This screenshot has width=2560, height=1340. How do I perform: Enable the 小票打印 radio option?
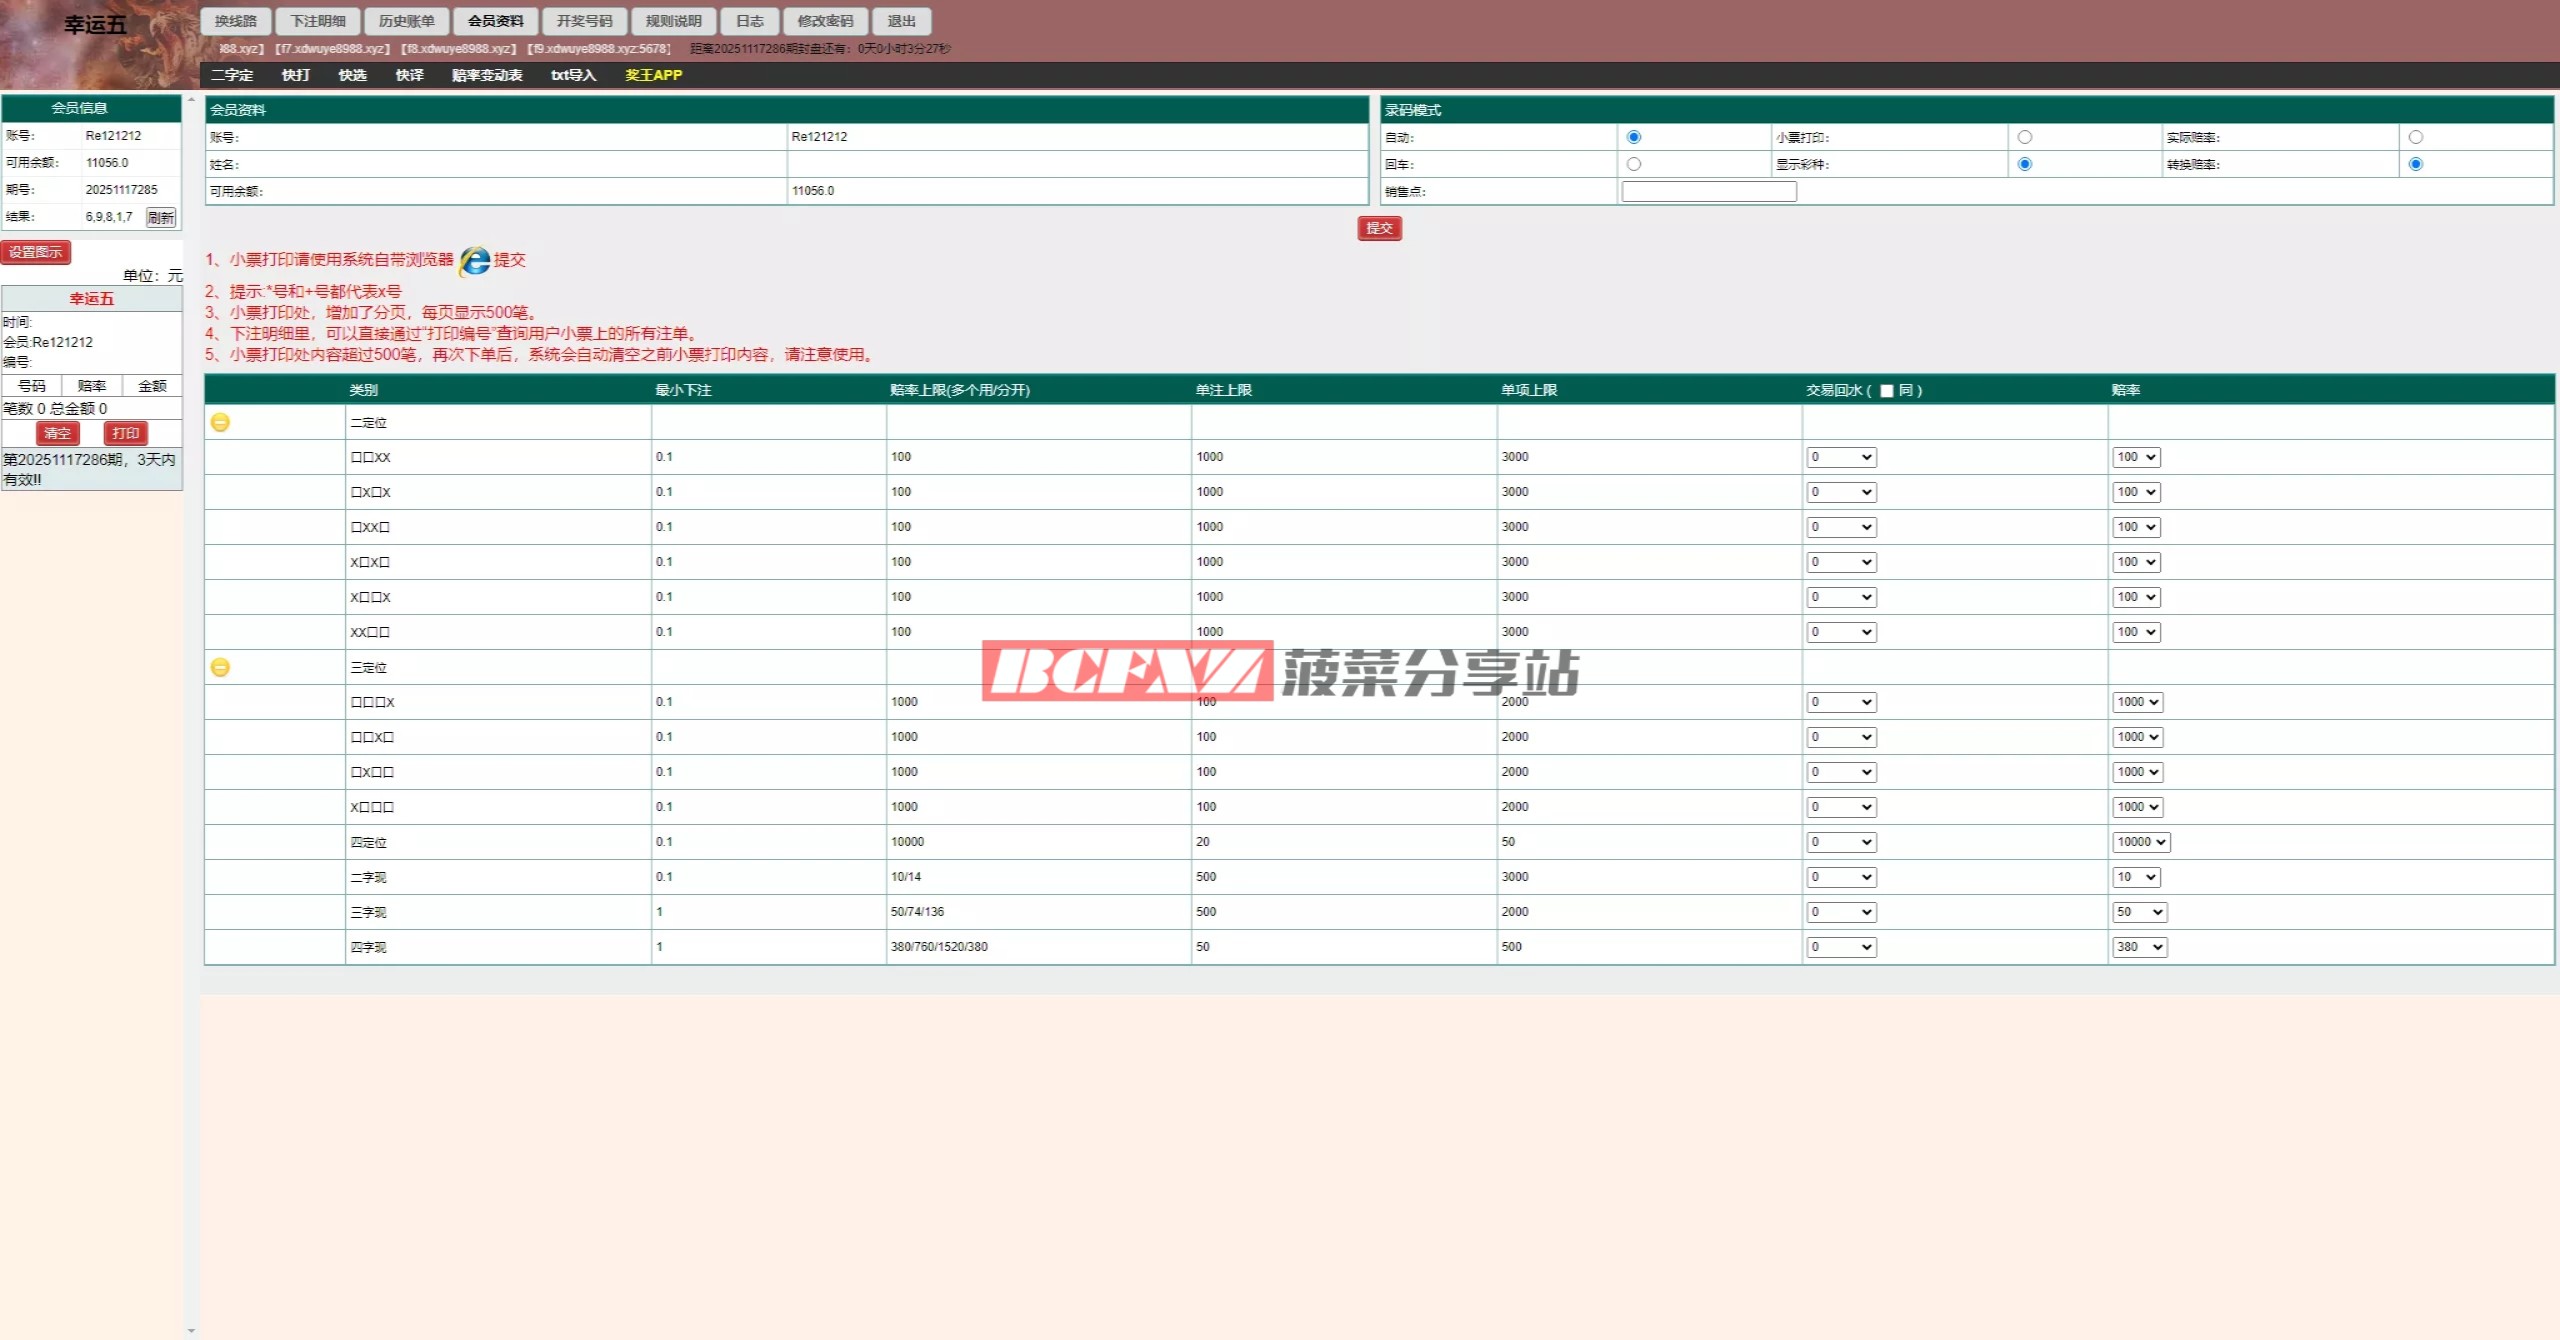point(2024,137)
